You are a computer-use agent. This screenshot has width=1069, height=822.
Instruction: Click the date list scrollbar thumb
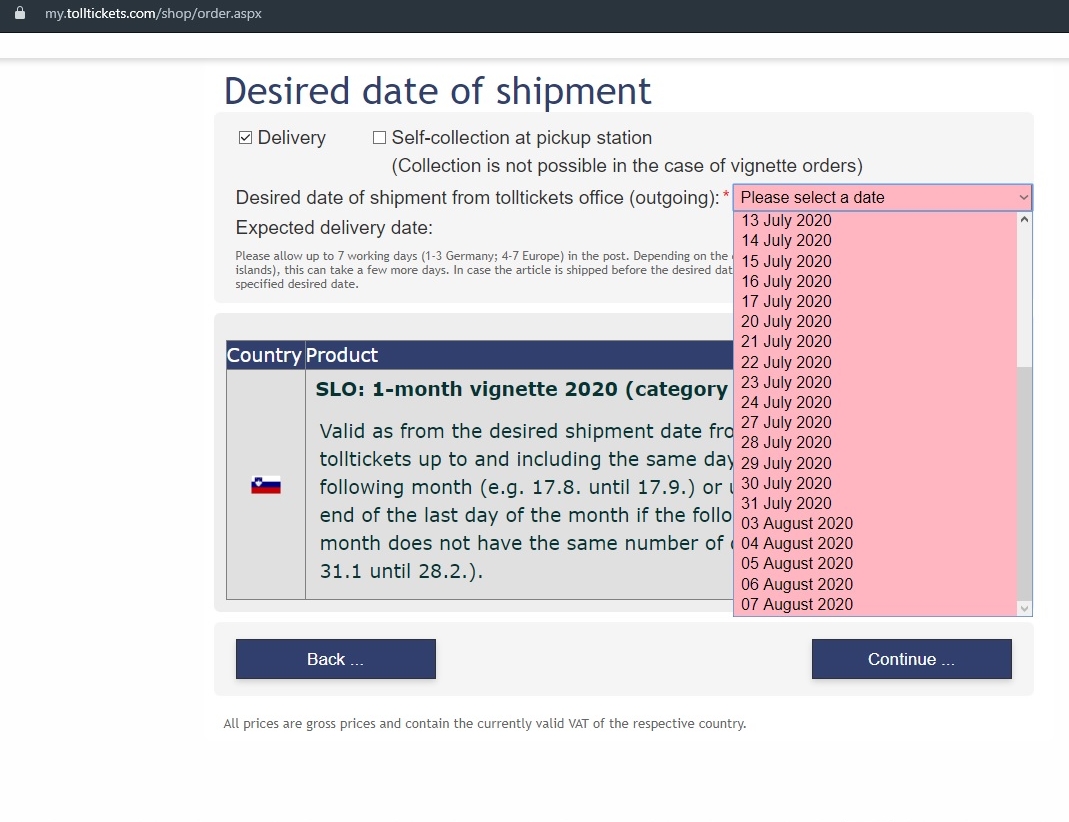pos(1024,480)
